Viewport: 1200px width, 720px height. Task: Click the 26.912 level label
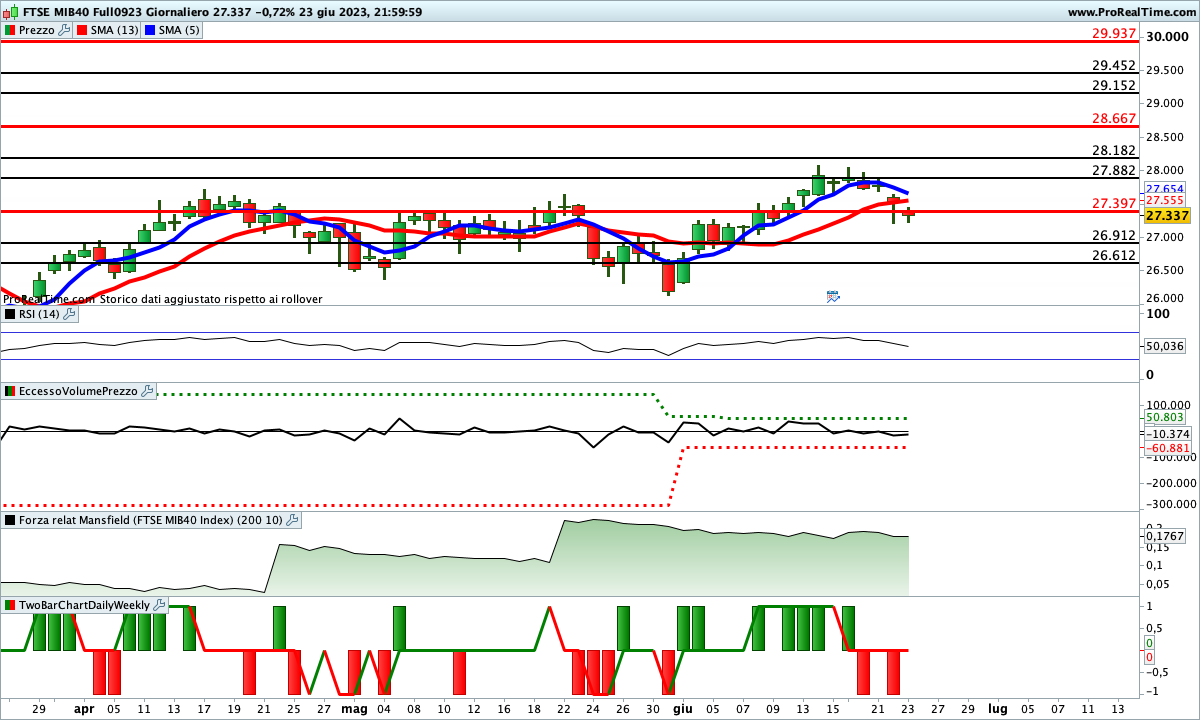tap(1114, 235)
